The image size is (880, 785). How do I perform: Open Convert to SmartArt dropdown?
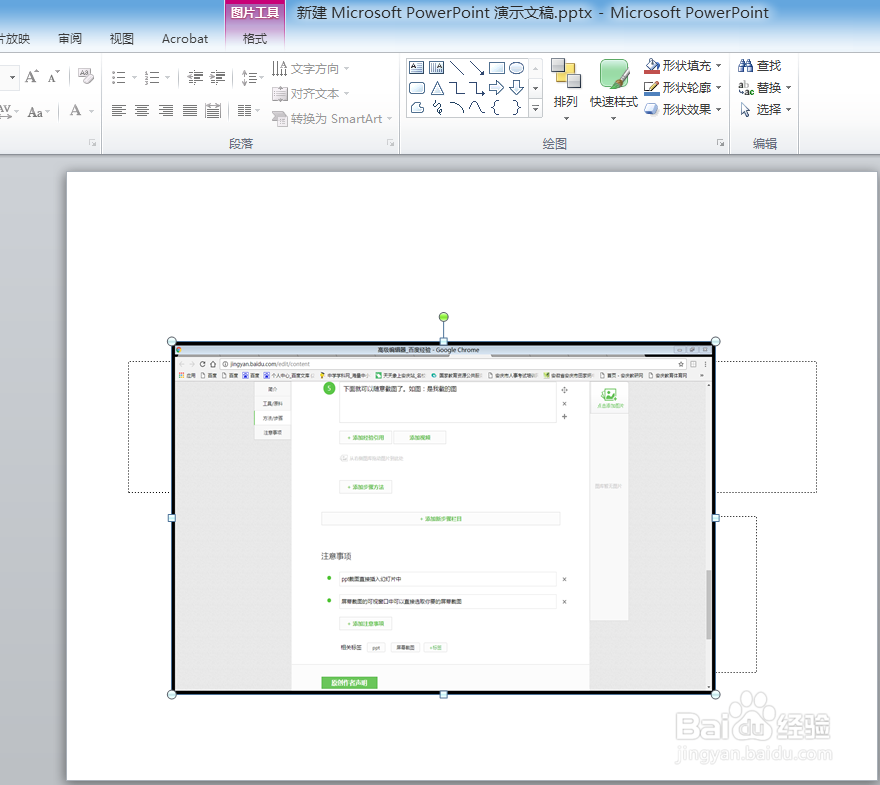point(332,119)
